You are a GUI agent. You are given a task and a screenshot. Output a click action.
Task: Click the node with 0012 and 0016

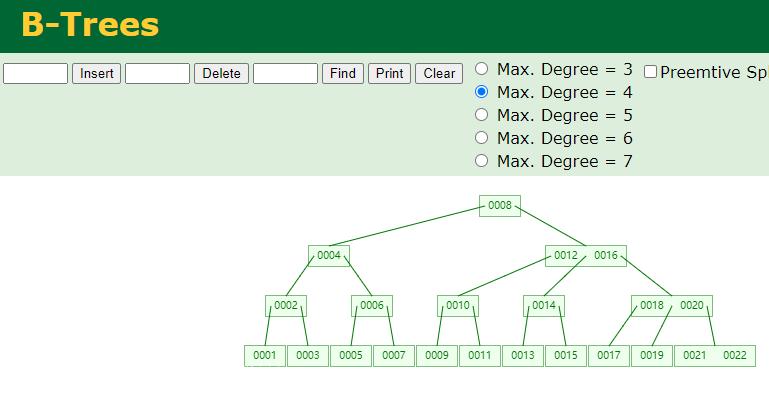pos(586,256)
